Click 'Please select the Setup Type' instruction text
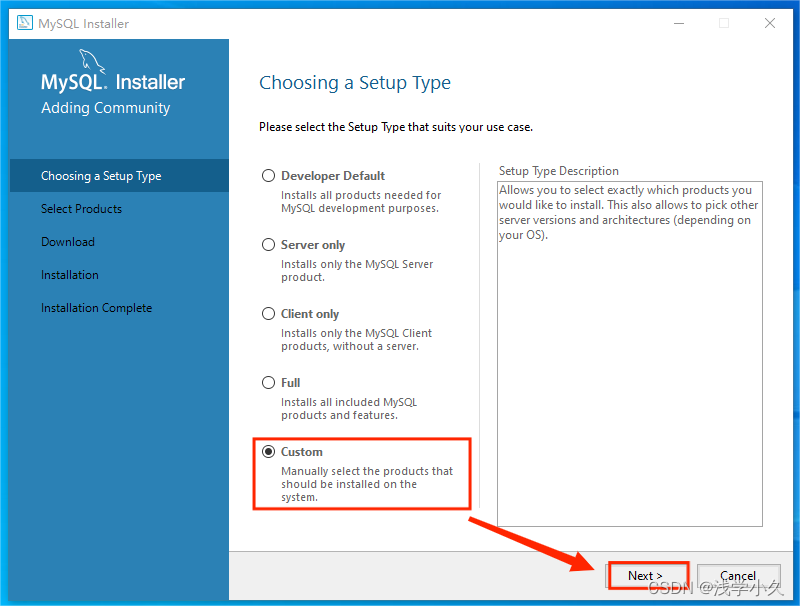 (396, 127)
